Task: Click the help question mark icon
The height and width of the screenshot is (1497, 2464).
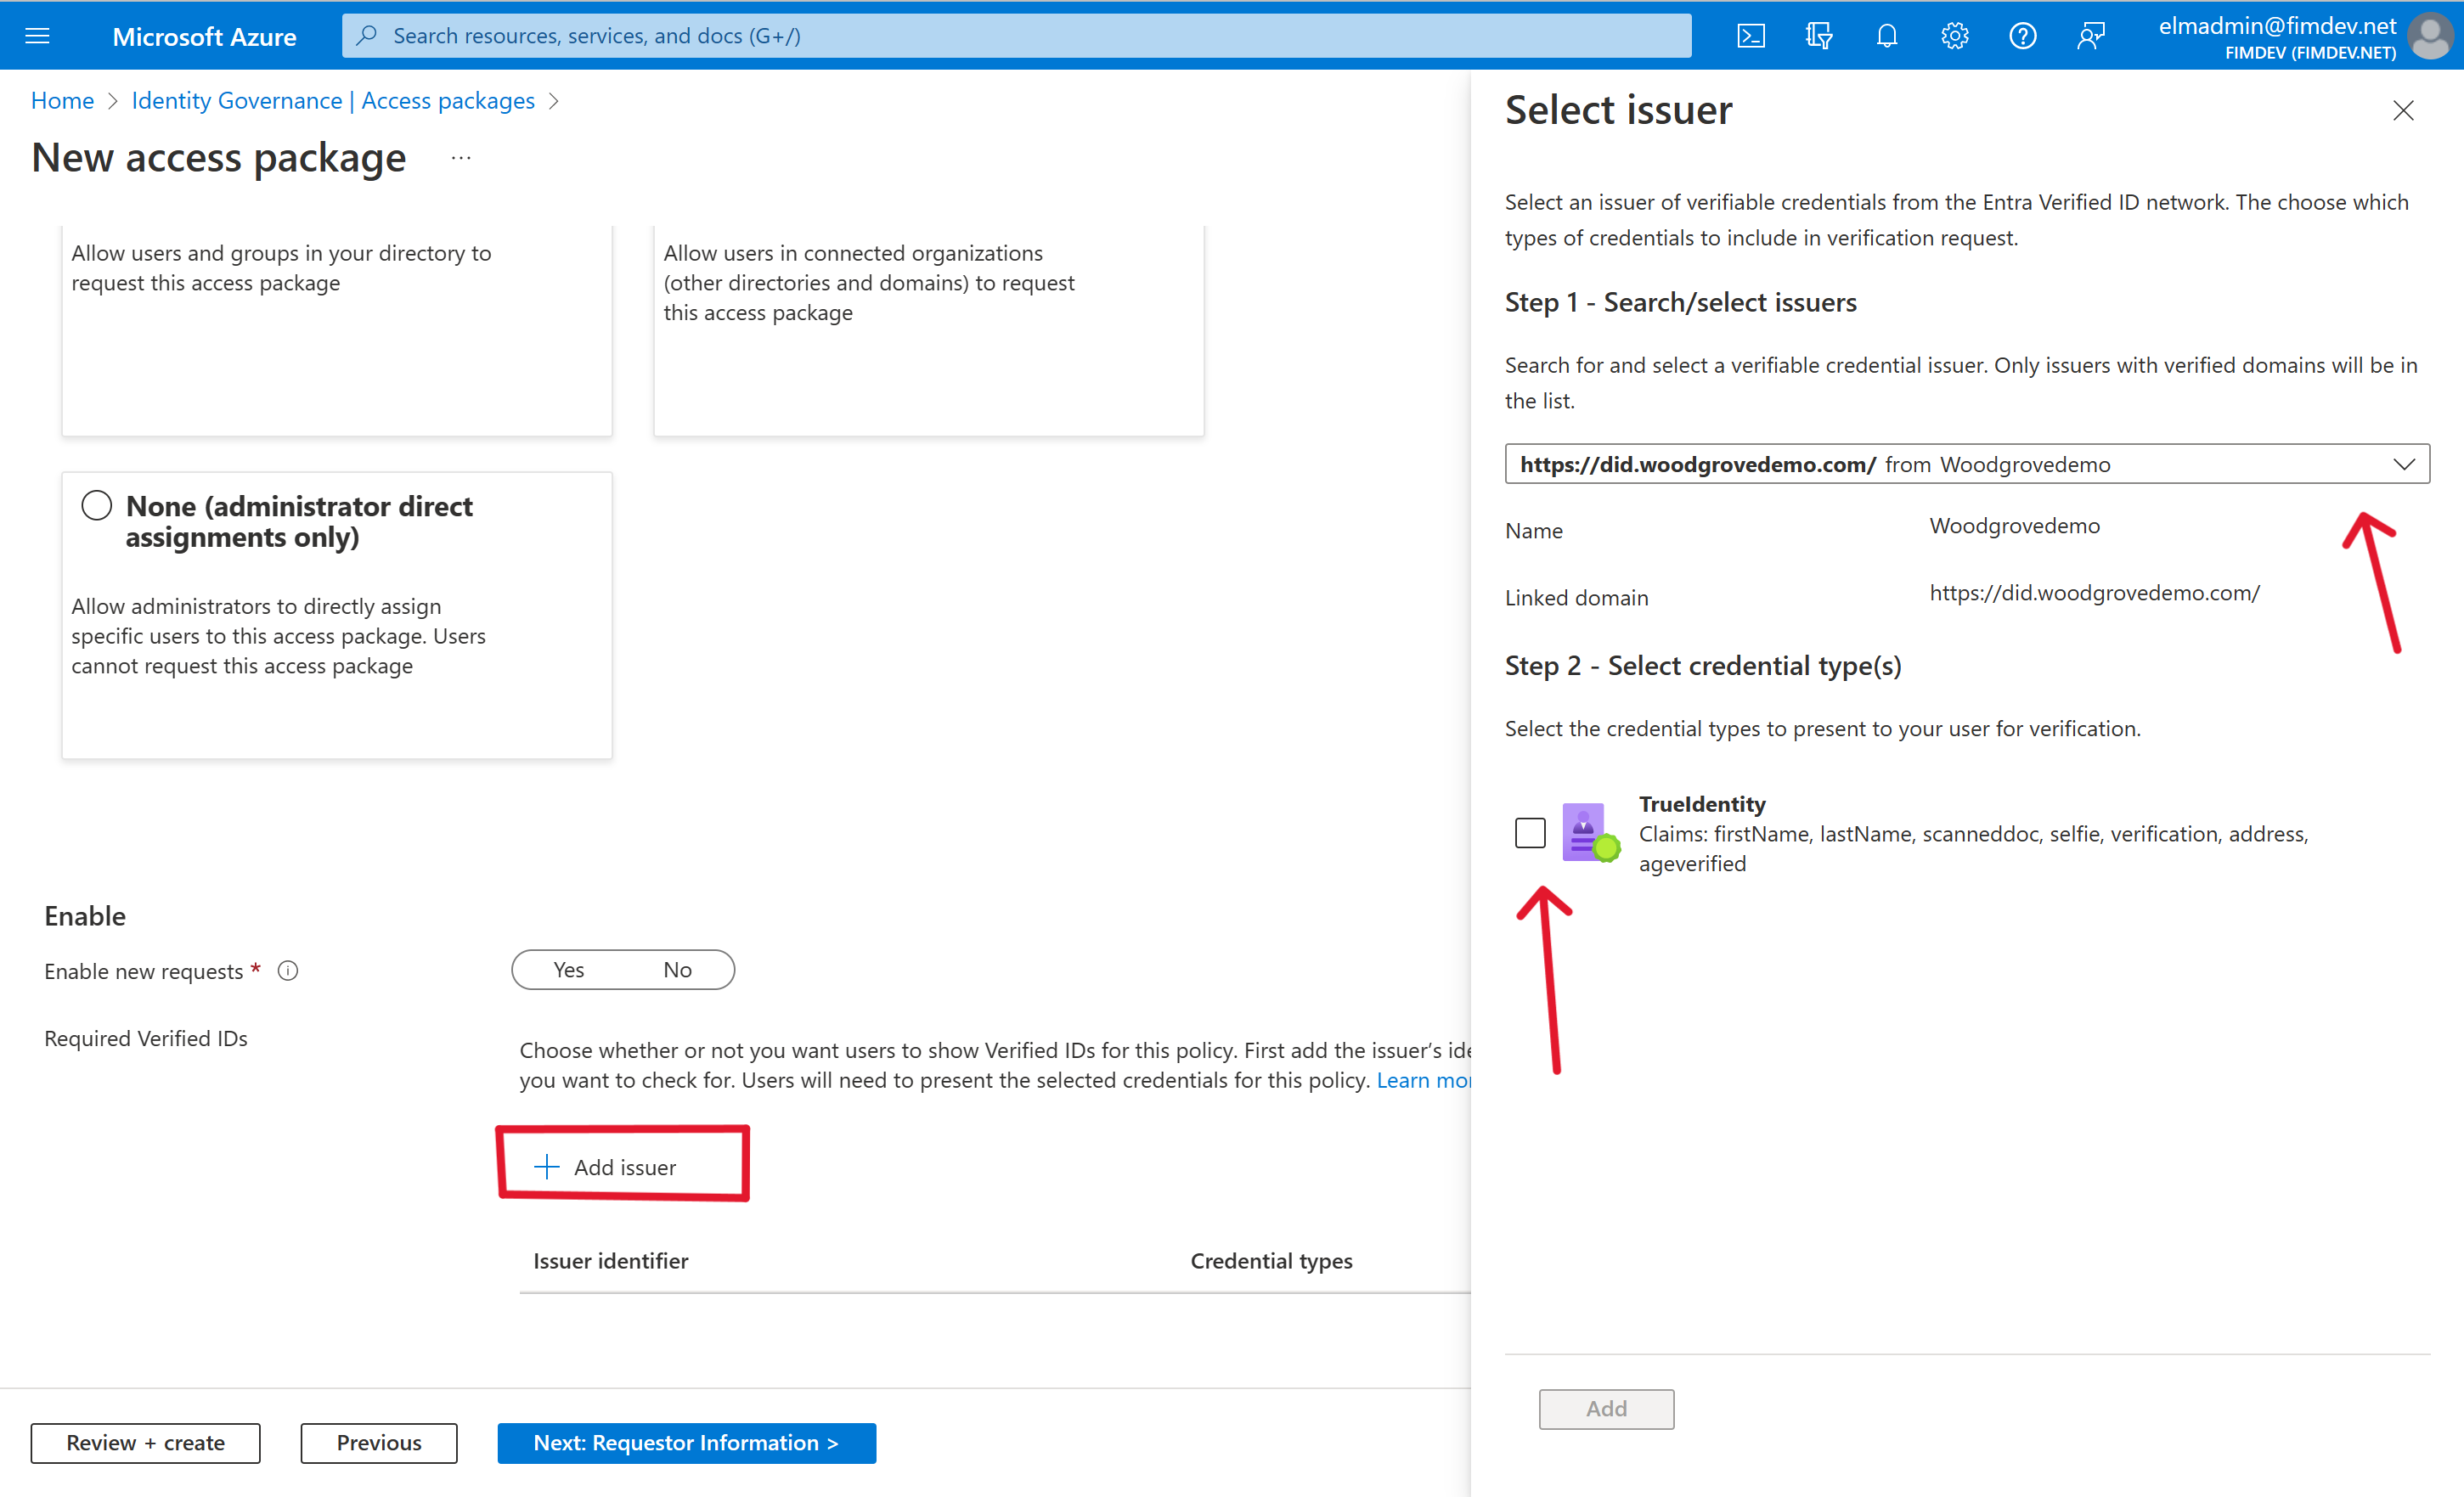Action: (x=2022, y=35)
